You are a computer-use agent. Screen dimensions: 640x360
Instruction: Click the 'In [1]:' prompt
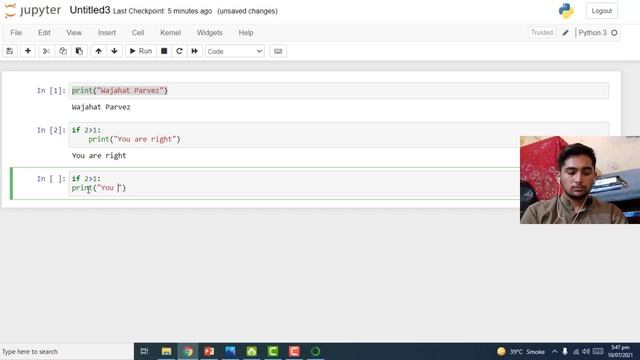pos(51,91)
